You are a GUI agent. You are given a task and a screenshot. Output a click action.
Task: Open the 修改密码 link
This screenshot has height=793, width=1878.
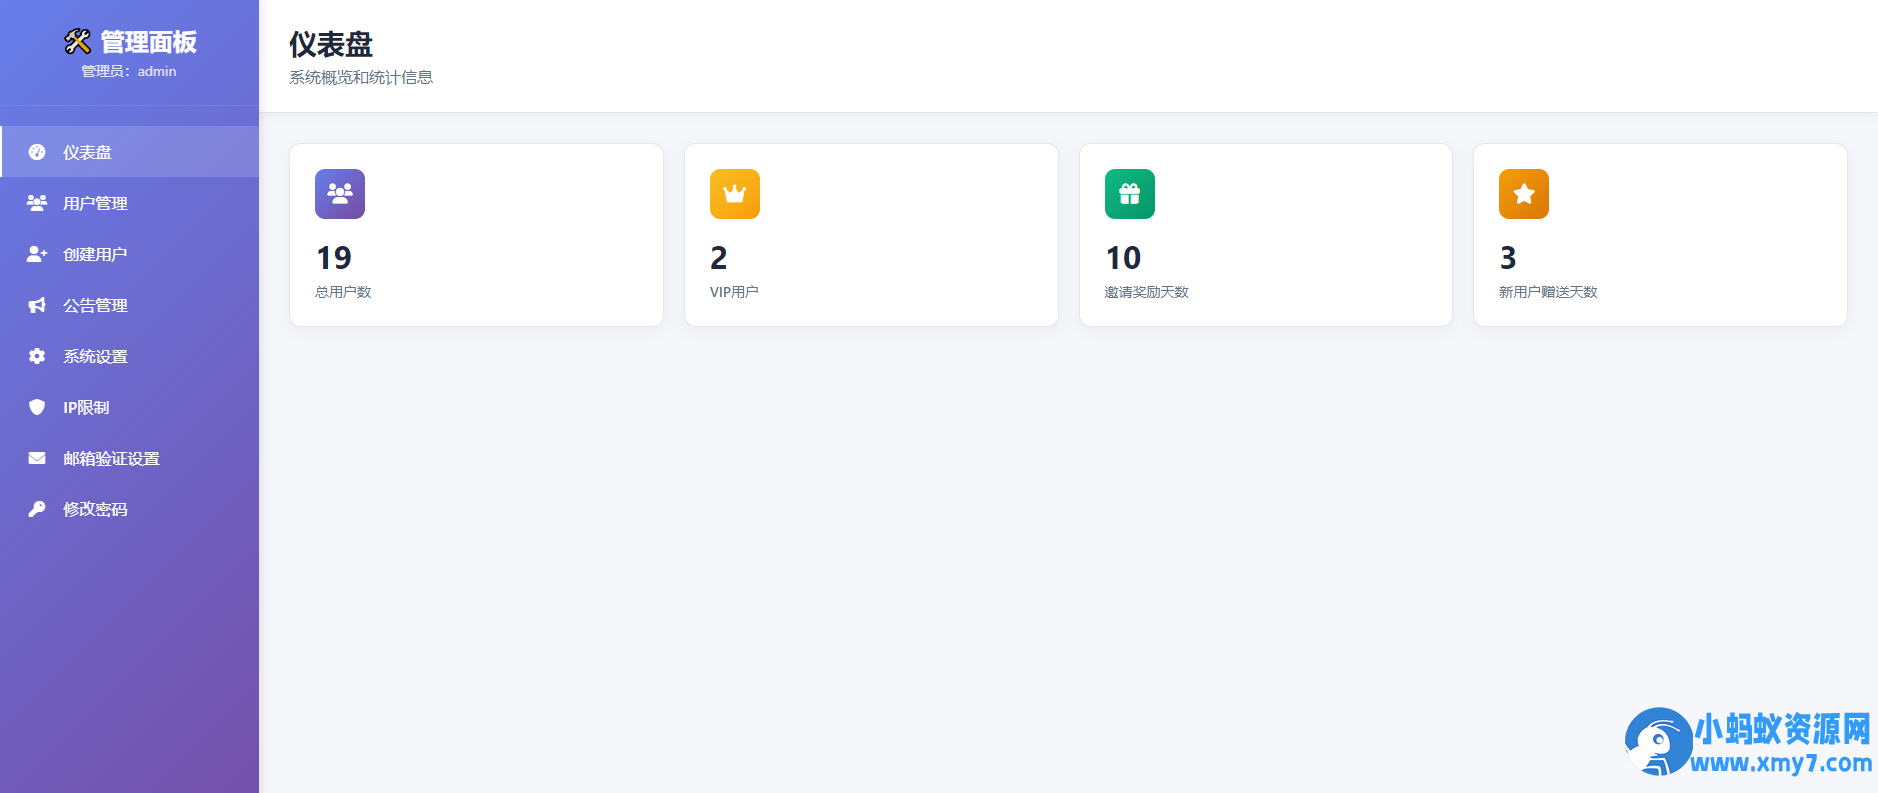tap(130, 509)
